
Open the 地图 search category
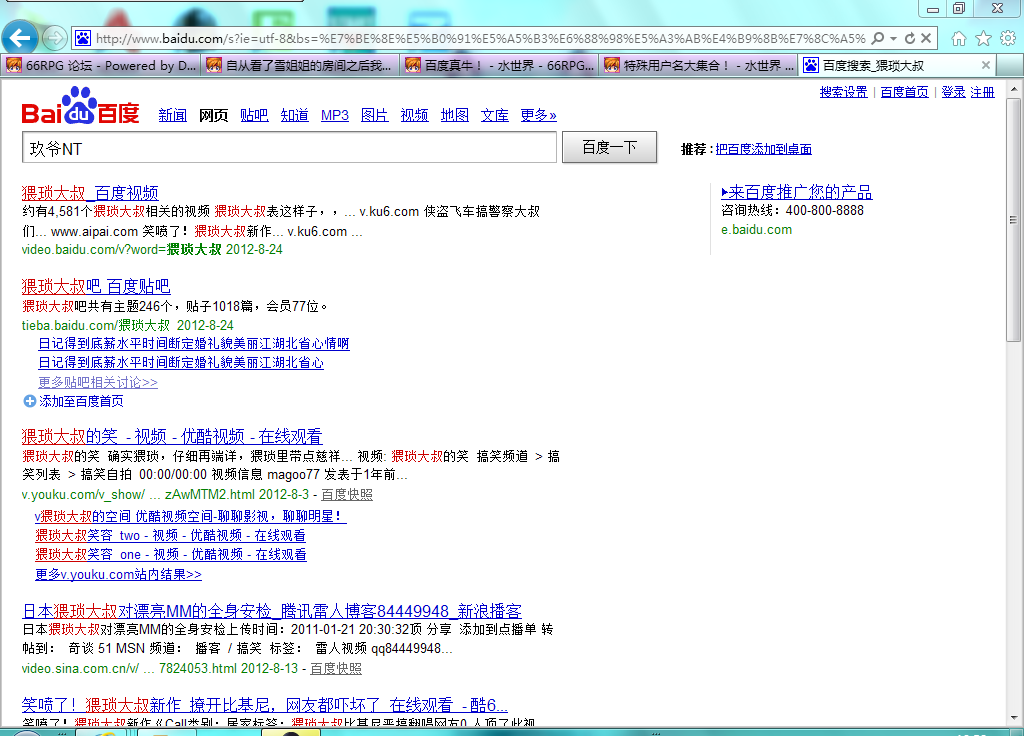455,116
